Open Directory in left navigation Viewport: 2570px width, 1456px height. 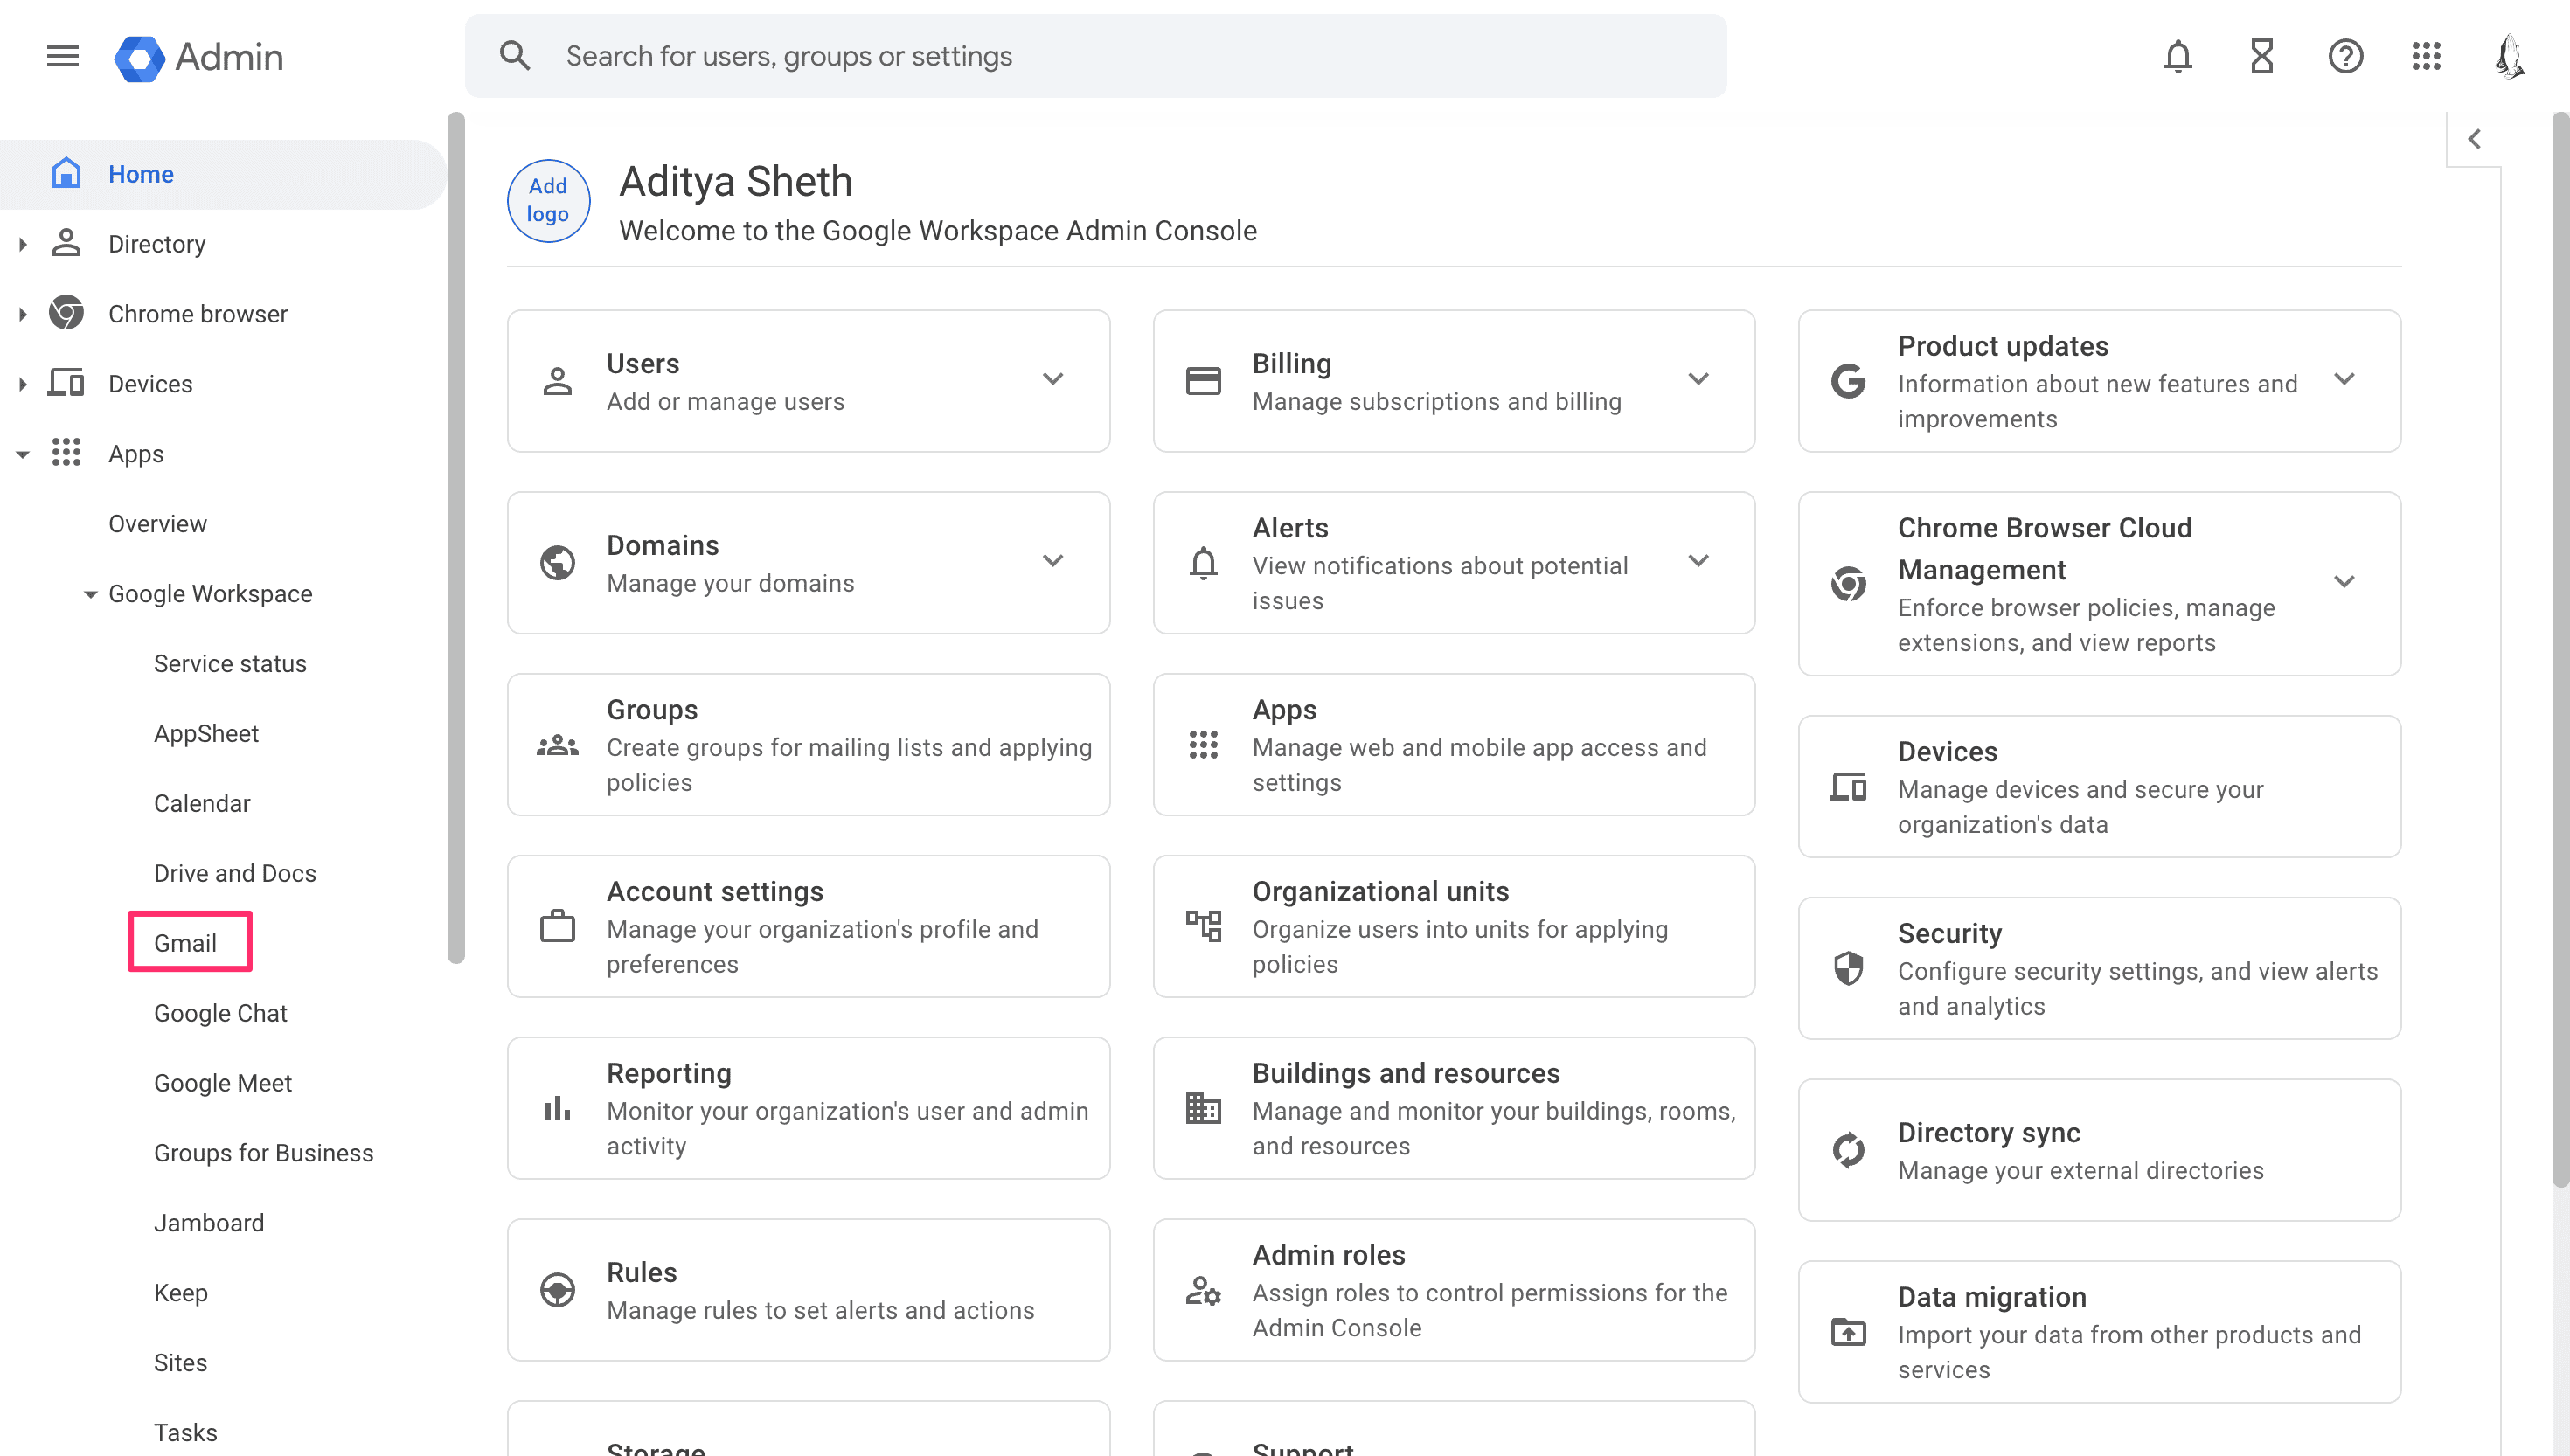157,244
